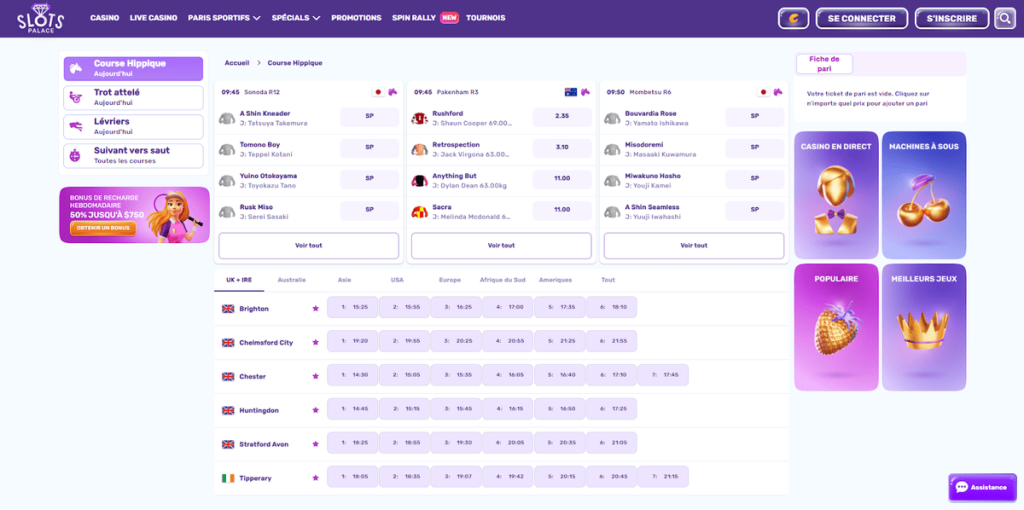
Task: Open Chester race 7 at 17:45
Action: (x=664, y=375)
